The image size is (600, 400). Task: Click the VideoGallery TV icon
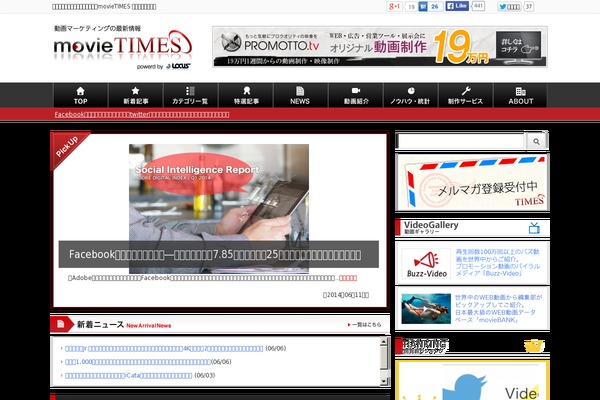click(534, 228)
